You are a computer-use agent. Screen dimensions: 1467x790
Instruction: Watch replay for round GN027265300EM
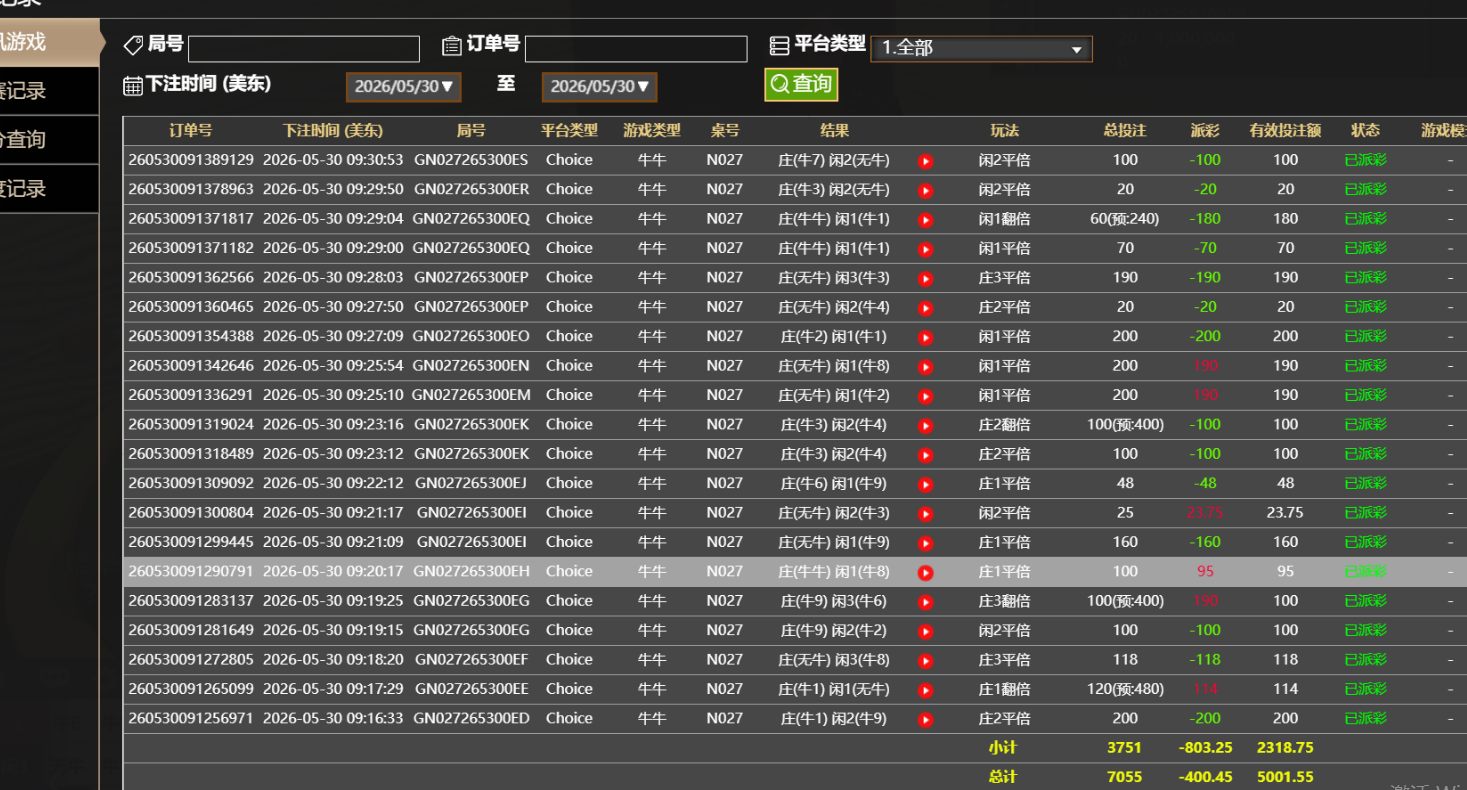point(926,396)
